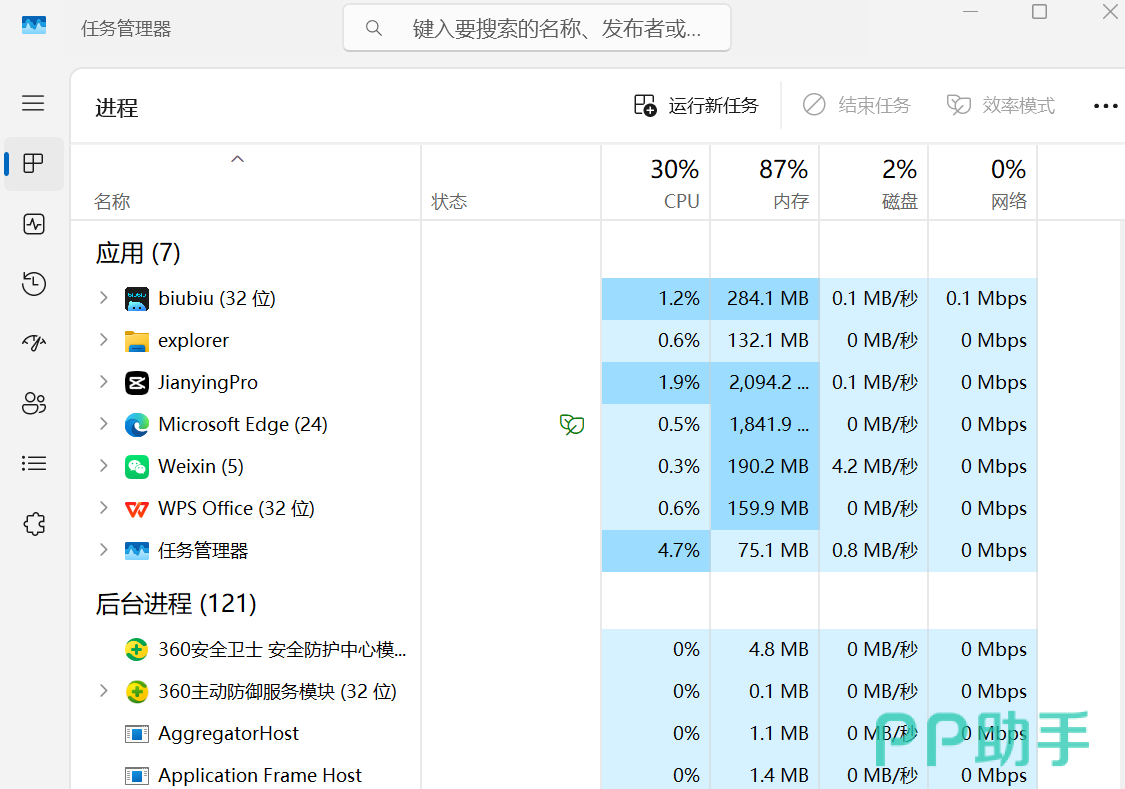Open the three-dot more options menu
This screenshot has height=789, width=1125.
click(x=1105, y=106)
